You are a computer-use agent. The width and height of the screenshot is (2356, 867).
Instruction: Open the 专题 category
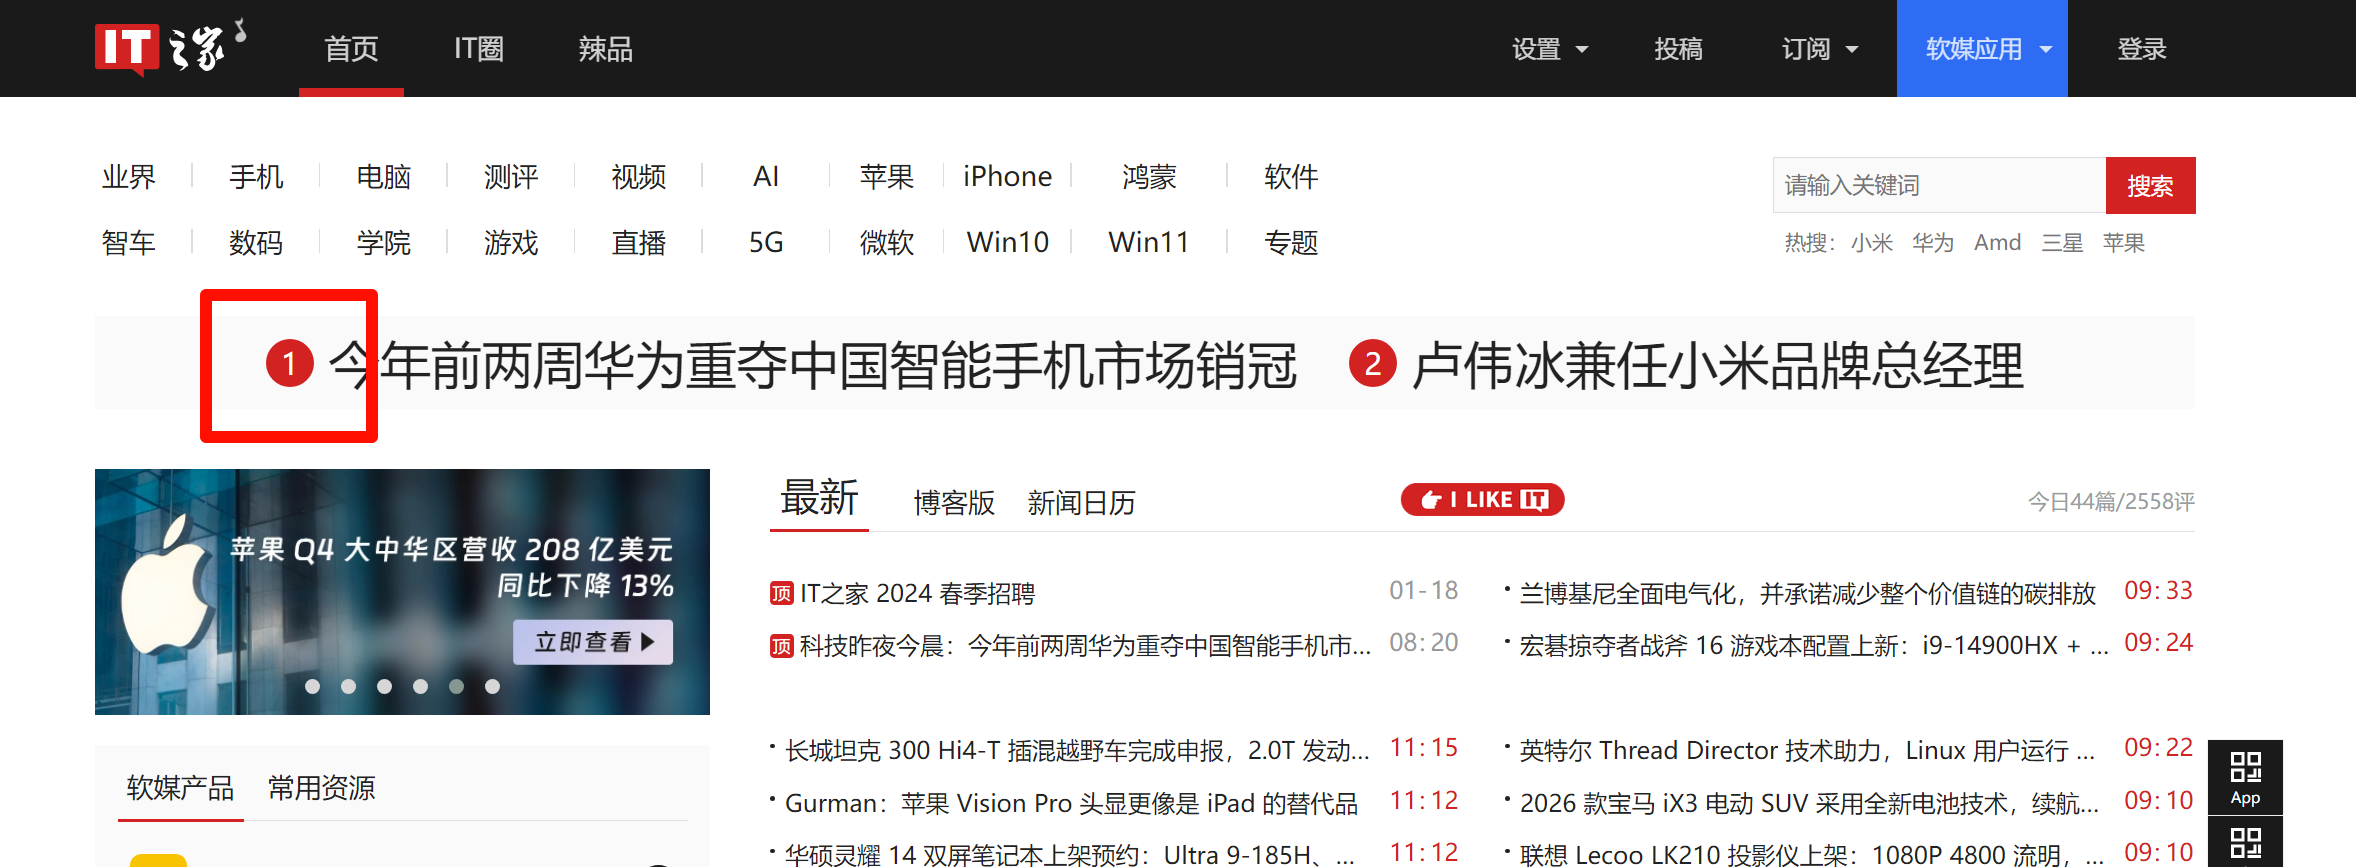[1291, 243]
